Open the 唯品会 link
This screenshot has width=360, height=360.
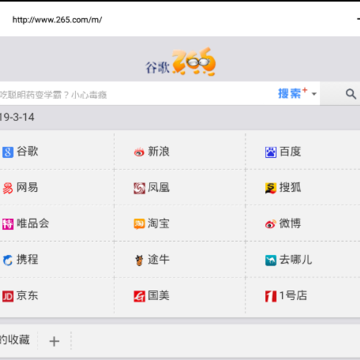(x=33, y=223)
